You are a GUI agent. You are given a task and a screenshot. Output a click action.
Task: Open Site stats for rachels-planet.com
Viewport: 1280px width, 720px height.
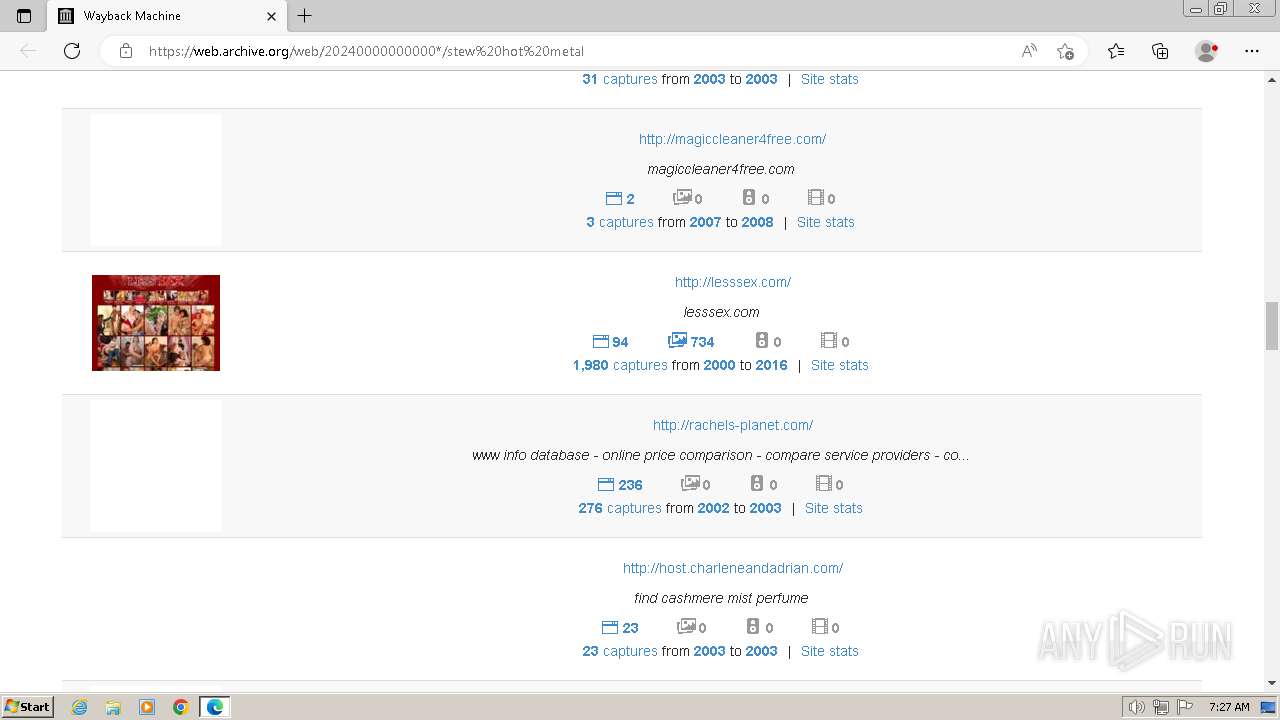tap(834, 508)
